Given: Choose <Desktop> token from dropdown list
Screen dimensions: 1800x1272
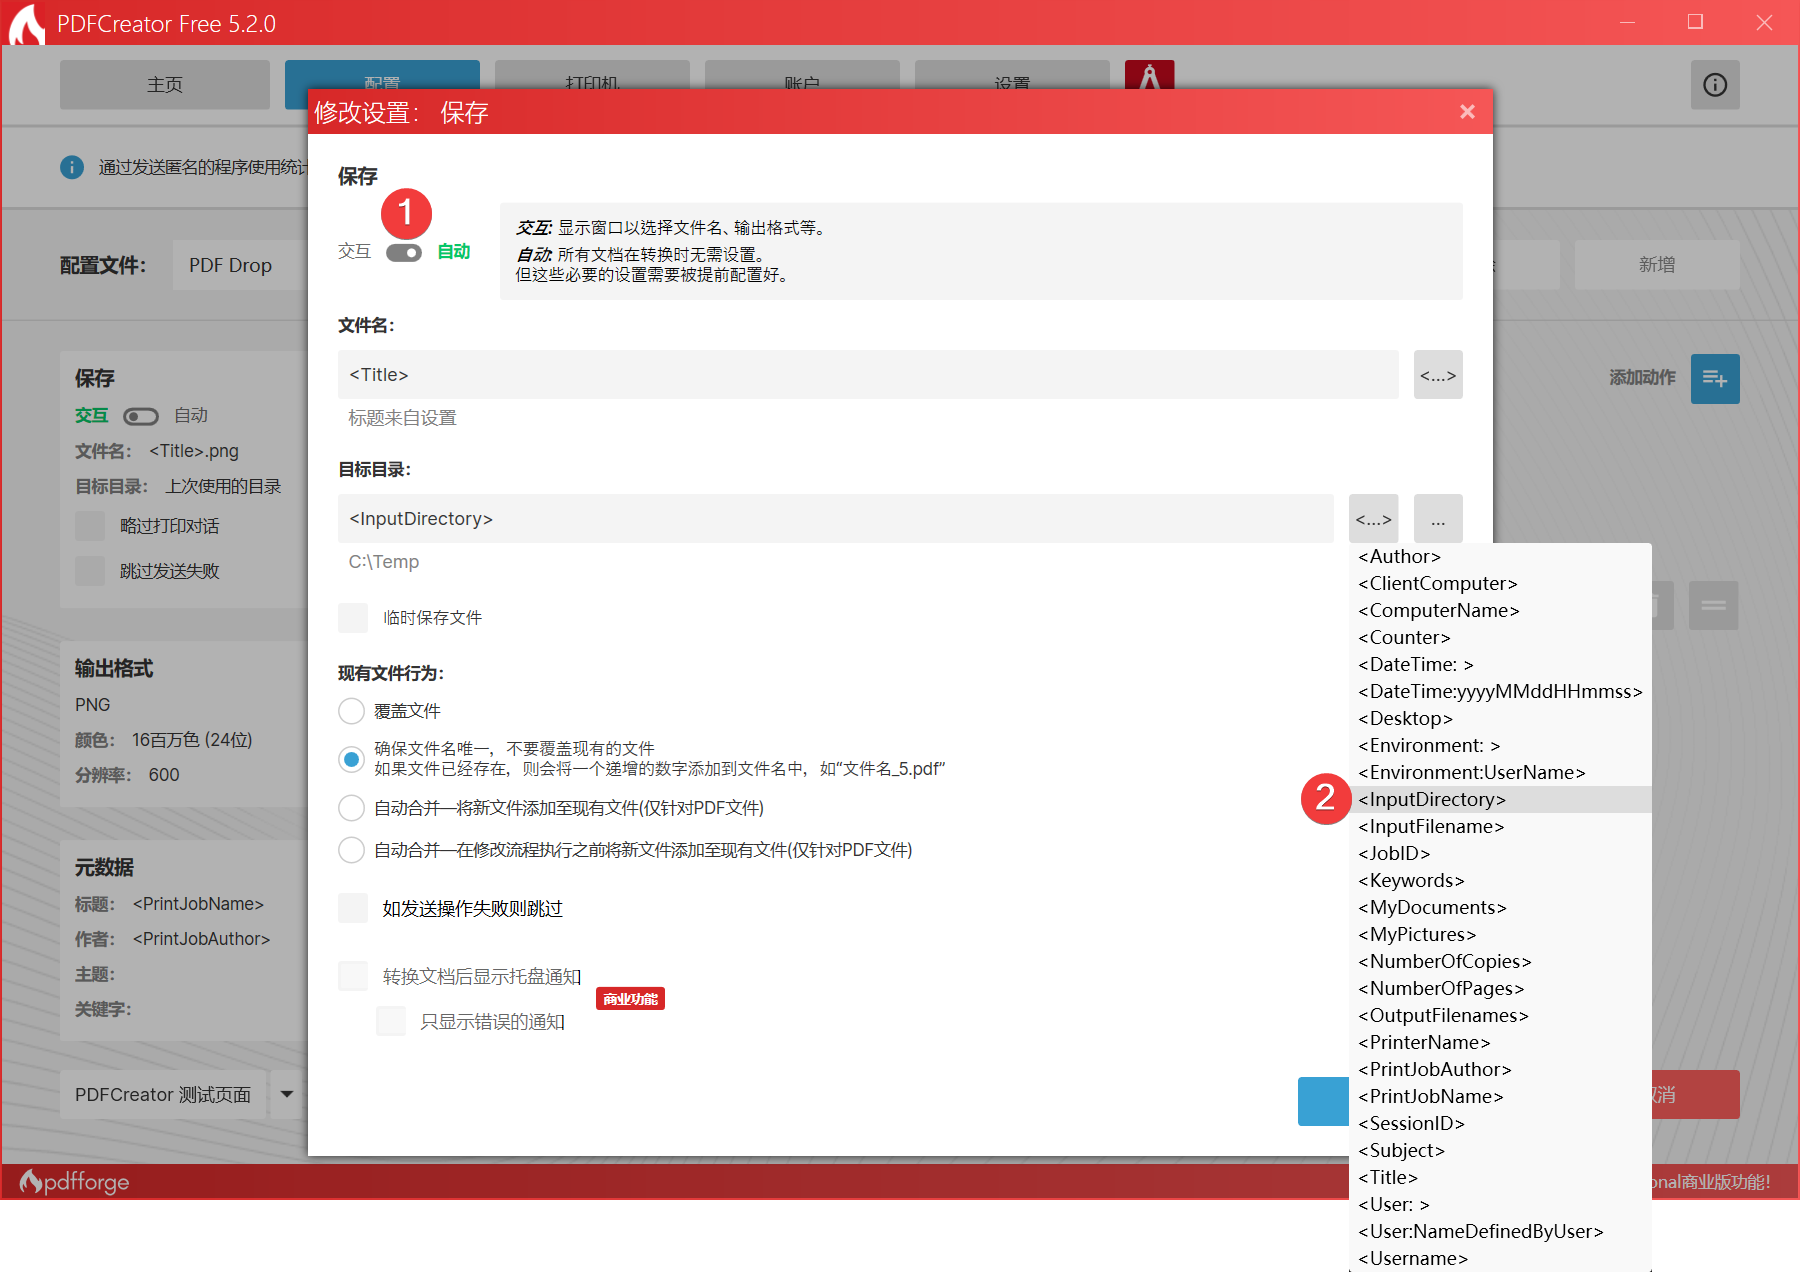Looking at the screenshot, I should [1404, 718].
